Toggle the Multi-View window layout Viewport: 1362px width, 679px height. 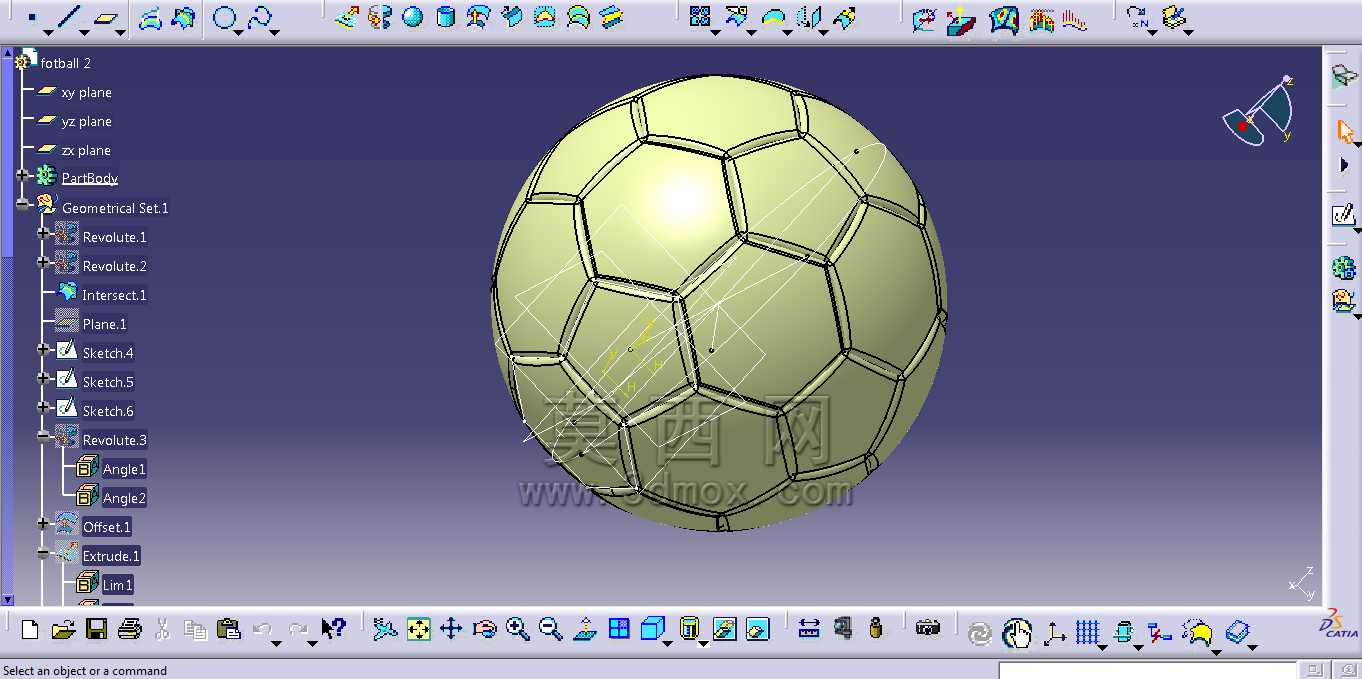pos(619,629)
